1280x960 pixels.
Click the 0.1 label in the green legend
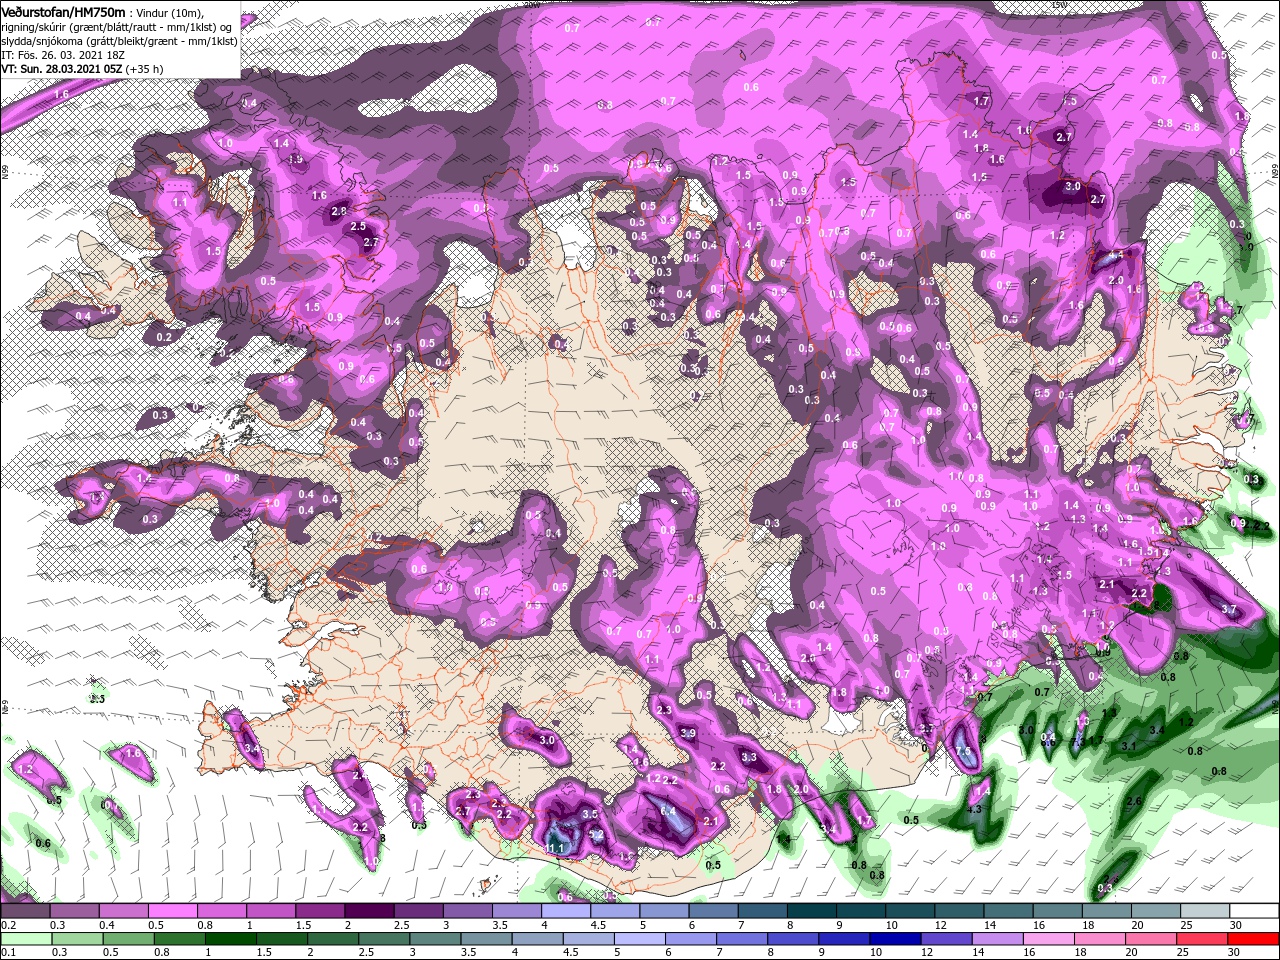[x=8, y=952]
